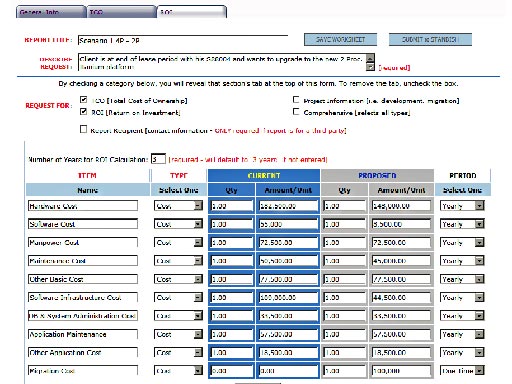Edit the Other Application Cost name field
The height and width of the screenshot is (384, 512).
83,352
